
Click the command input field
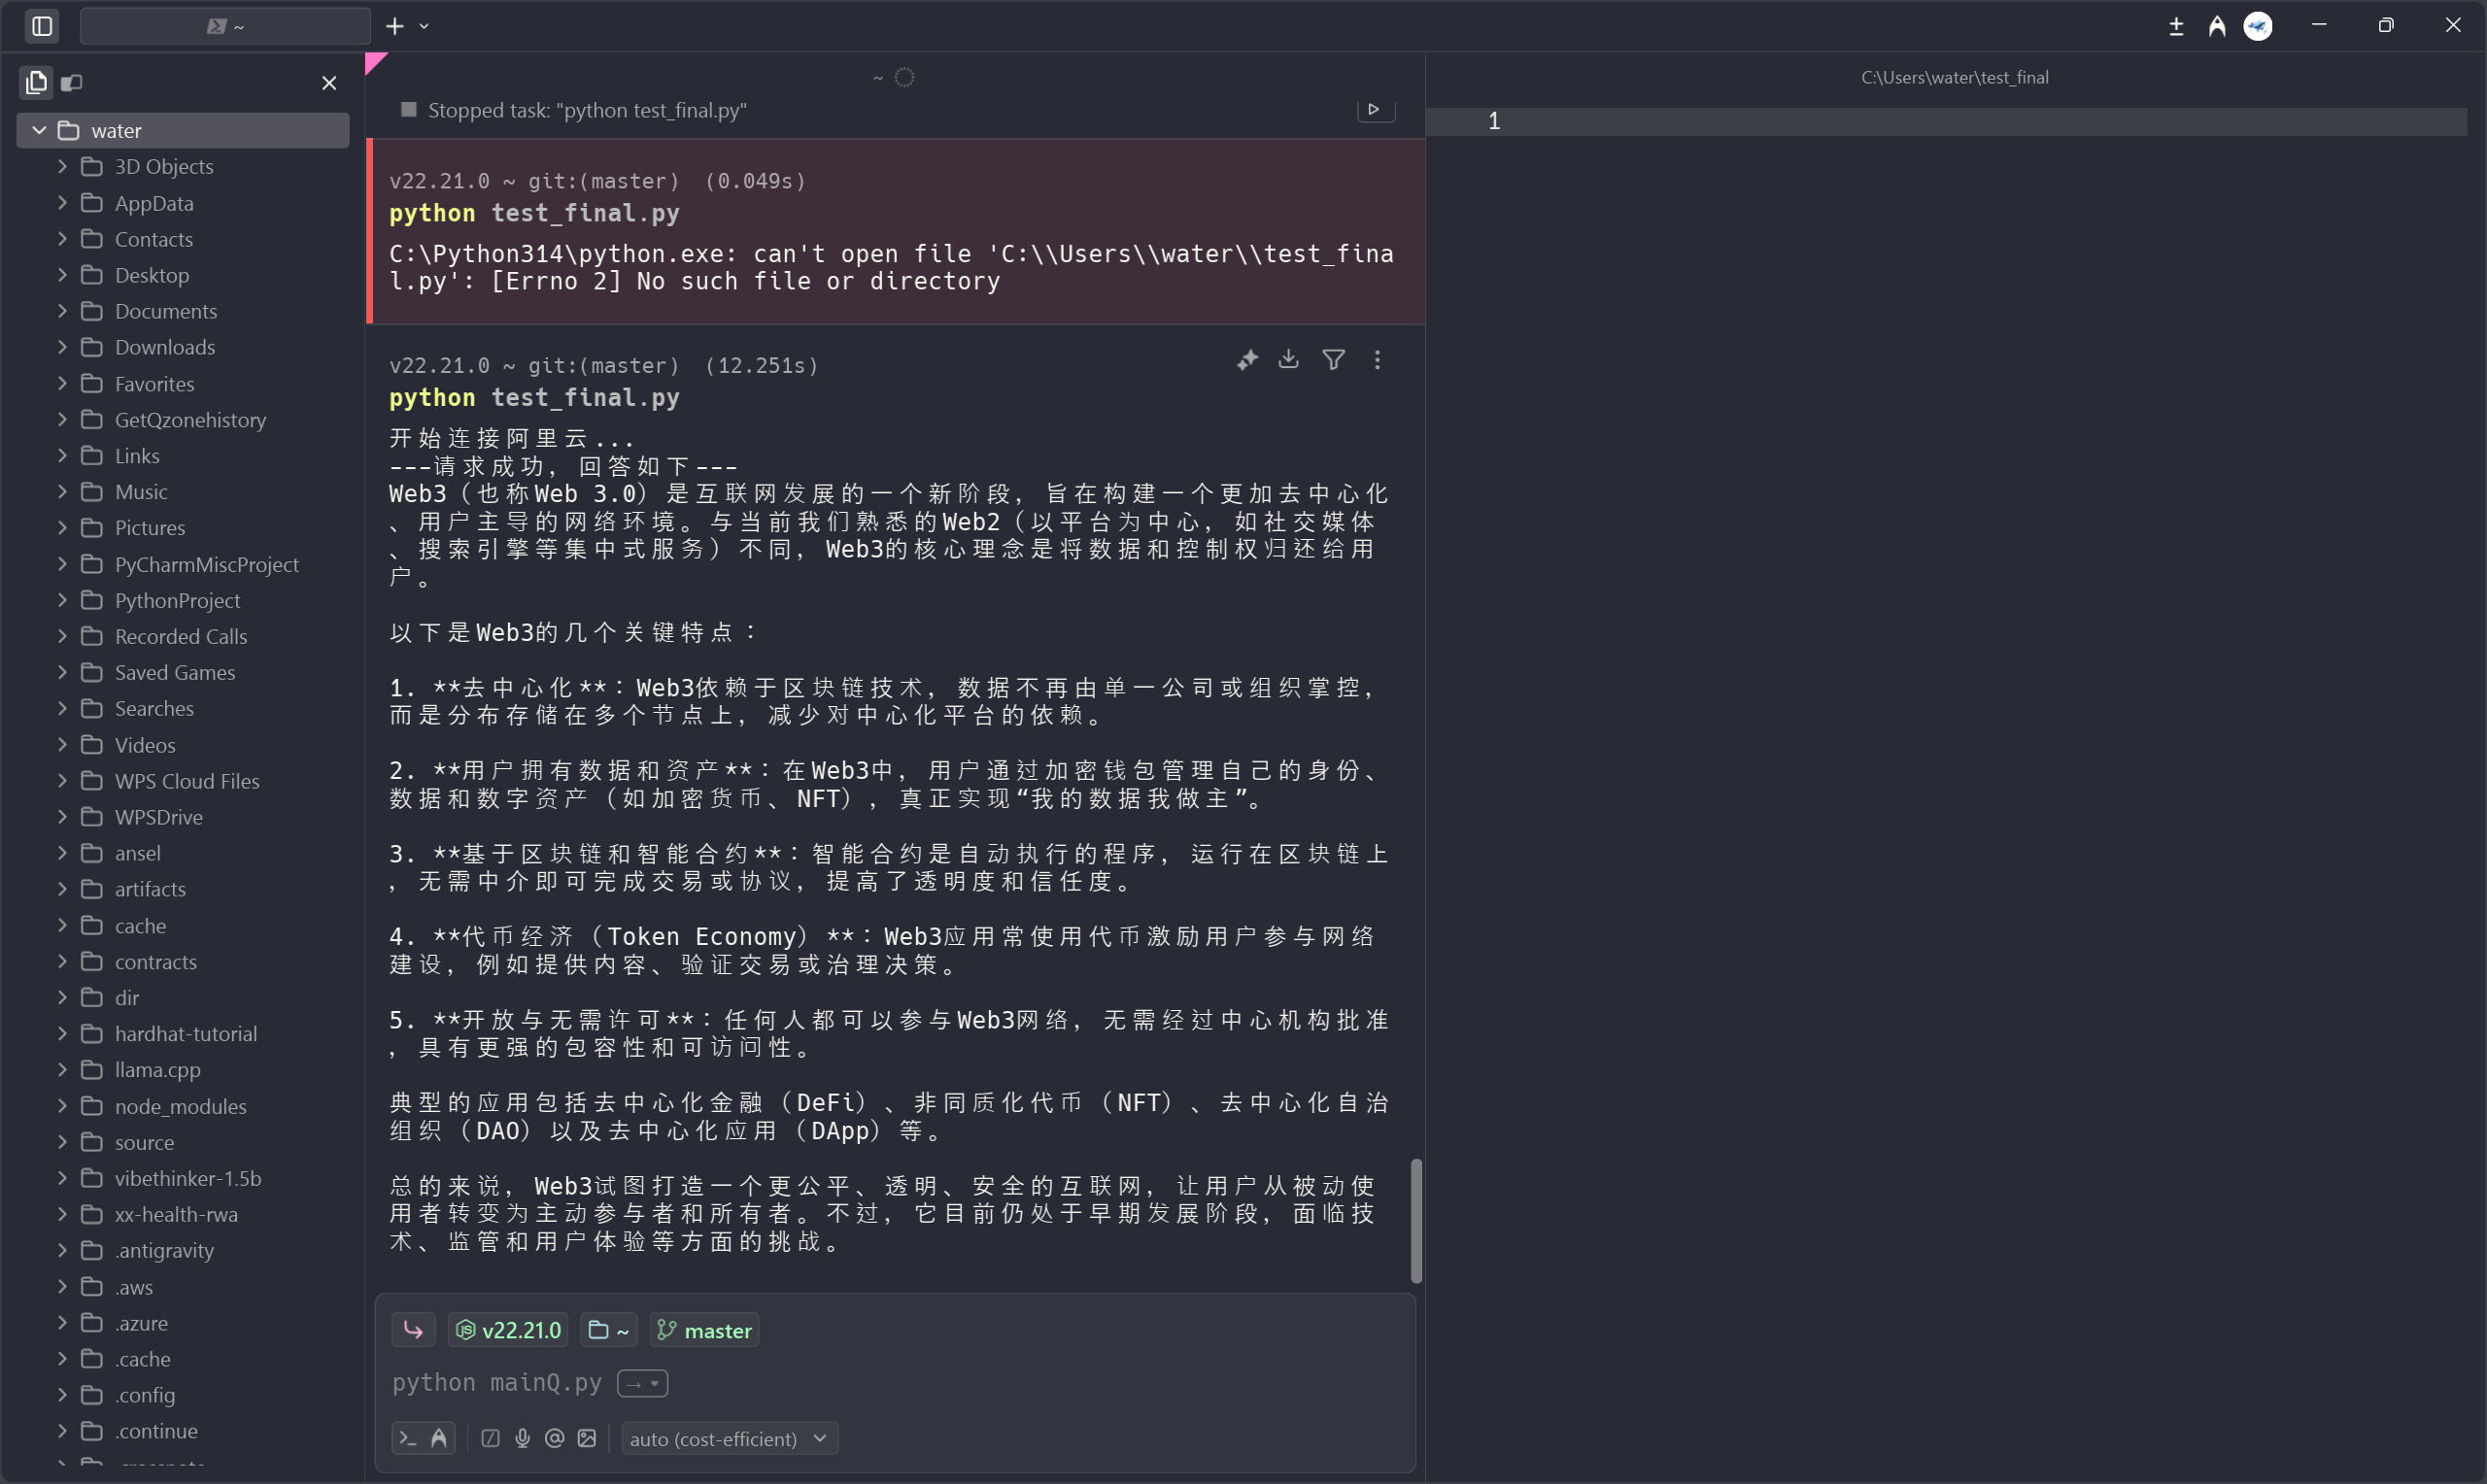point(895,1382)
